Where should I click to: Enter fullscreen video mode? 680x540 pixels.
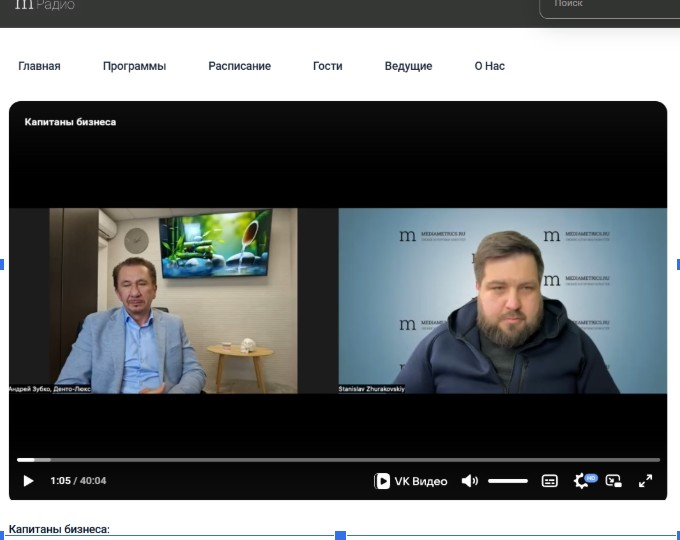pos(645,481)
